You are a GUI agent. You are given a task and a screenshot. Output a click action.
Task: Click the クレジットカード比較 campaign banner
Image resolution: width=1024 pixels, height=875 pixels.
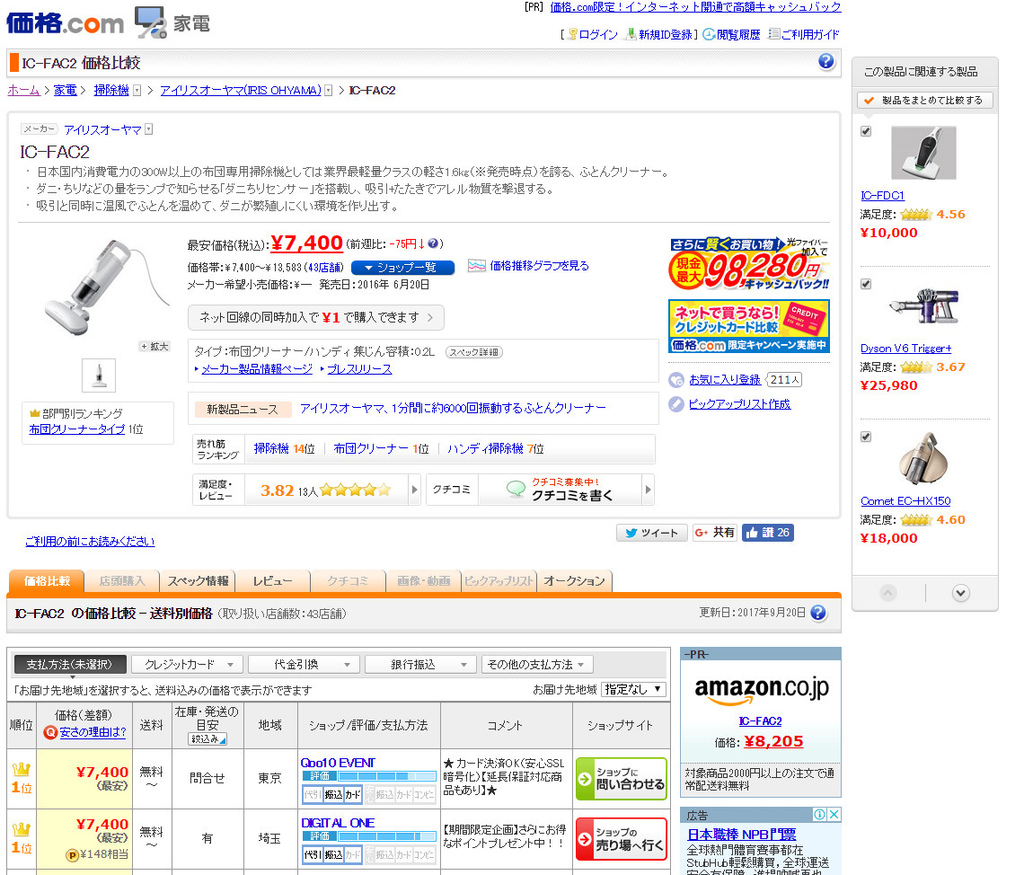click(x=749, y=326)
